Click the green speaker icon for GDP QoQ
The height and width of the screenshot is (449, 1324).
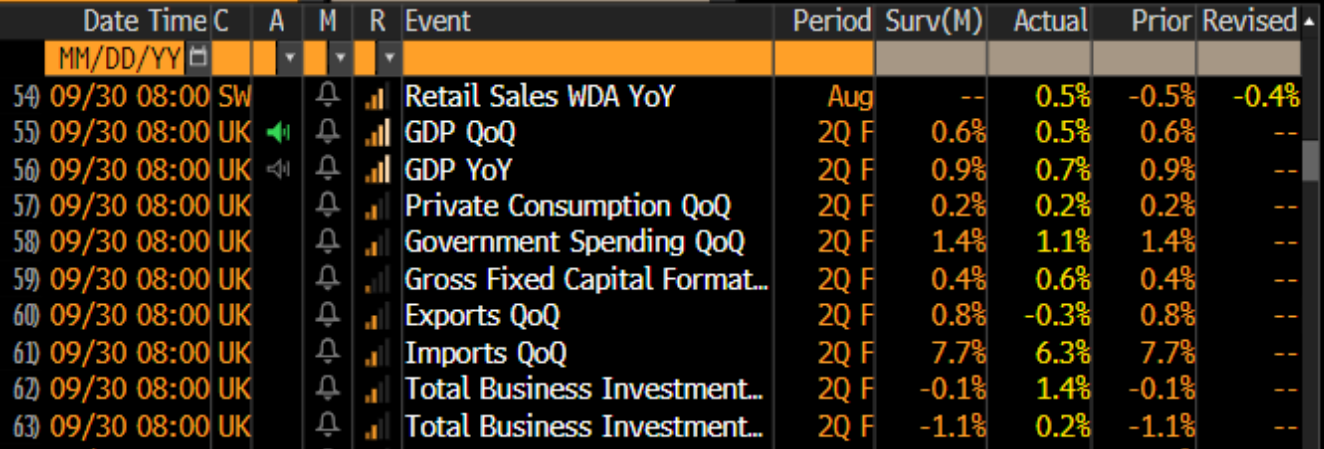tap(278, 133)
